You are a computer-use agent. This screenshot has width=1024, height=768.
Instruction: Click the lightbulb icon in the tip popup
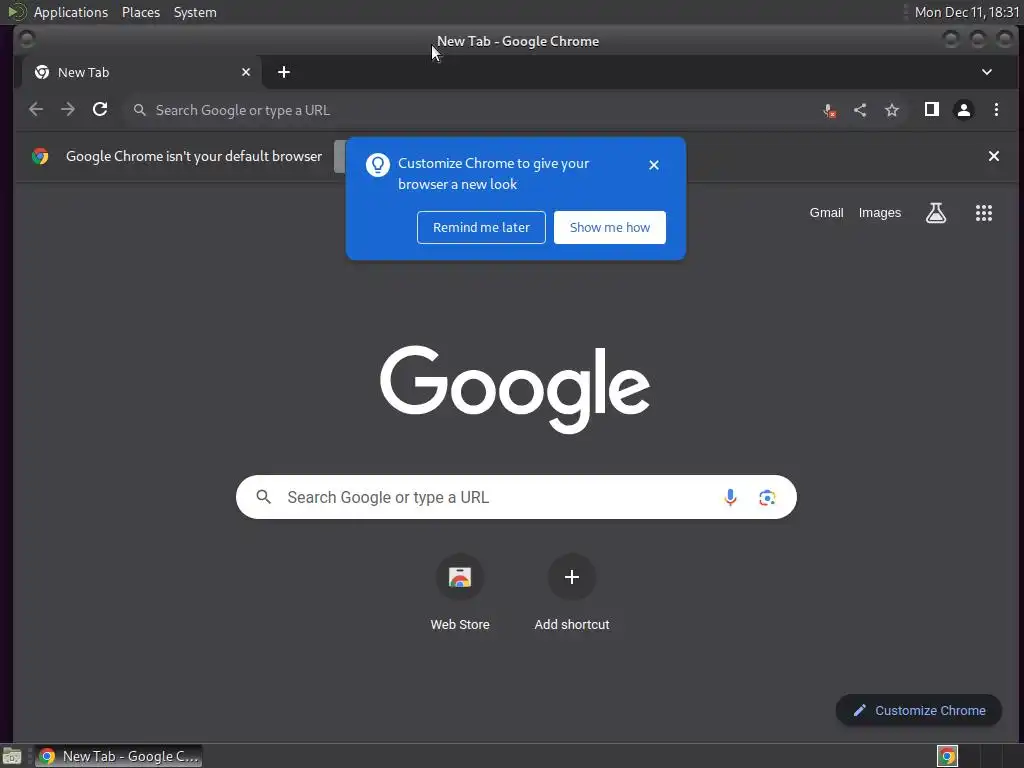(x=377, y=165)
